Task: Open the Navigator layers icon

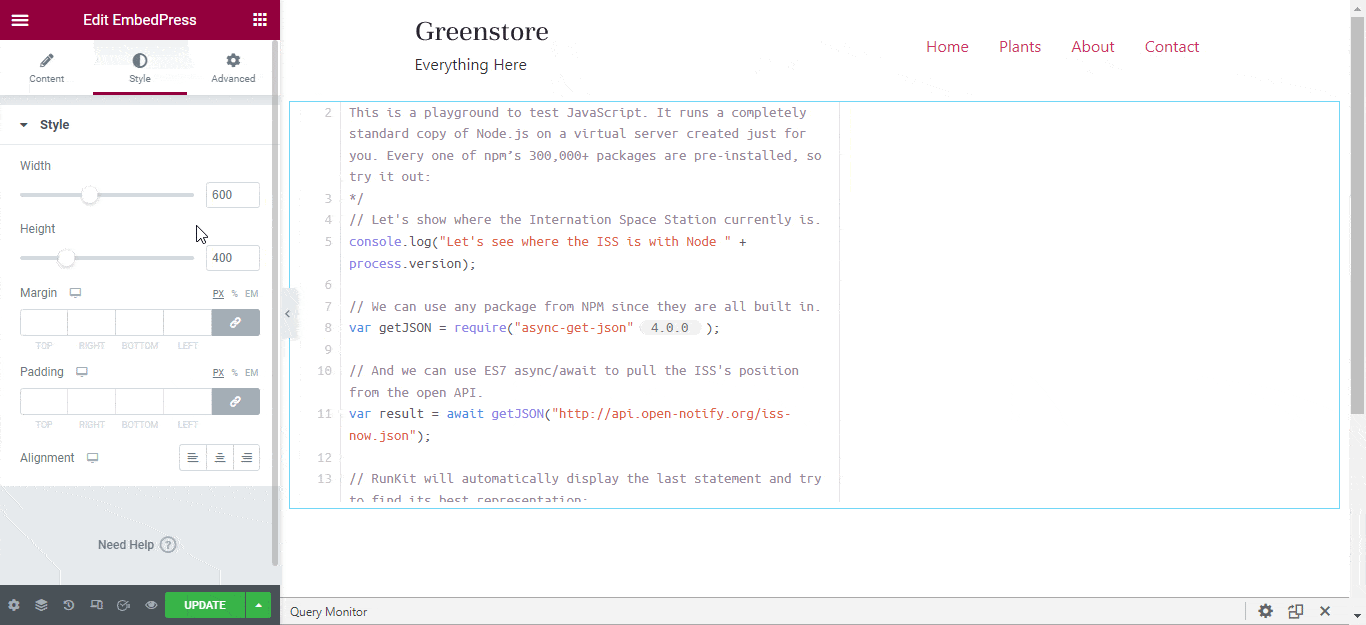Action: pyautogui.click(x=41, y=605)
